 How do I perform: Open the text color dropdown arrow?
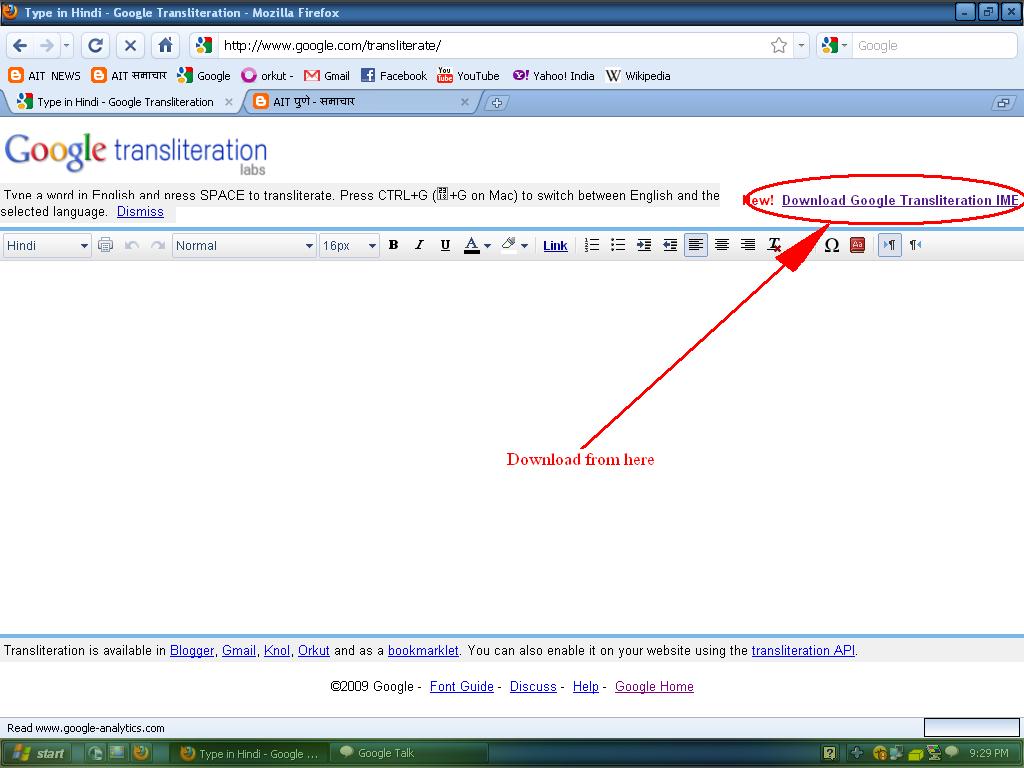[487, 246]
